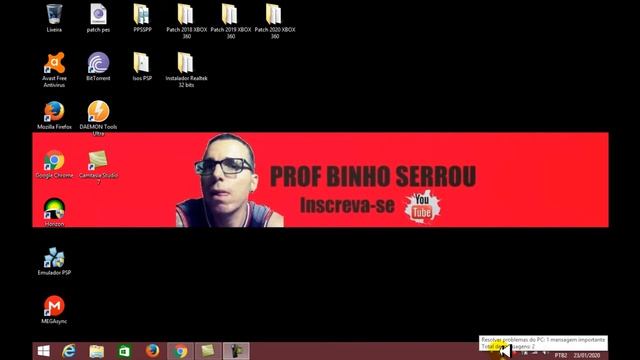The height and width of the screenshot is (360, 640).
Task: Open Firefox from the taskbar
Action: click(x=153, y=351)
